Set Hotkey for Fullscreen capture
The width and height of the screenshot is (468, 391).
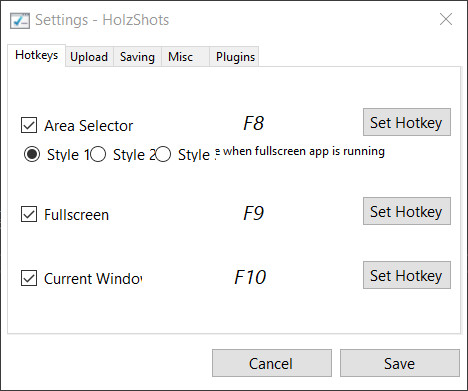407,211
